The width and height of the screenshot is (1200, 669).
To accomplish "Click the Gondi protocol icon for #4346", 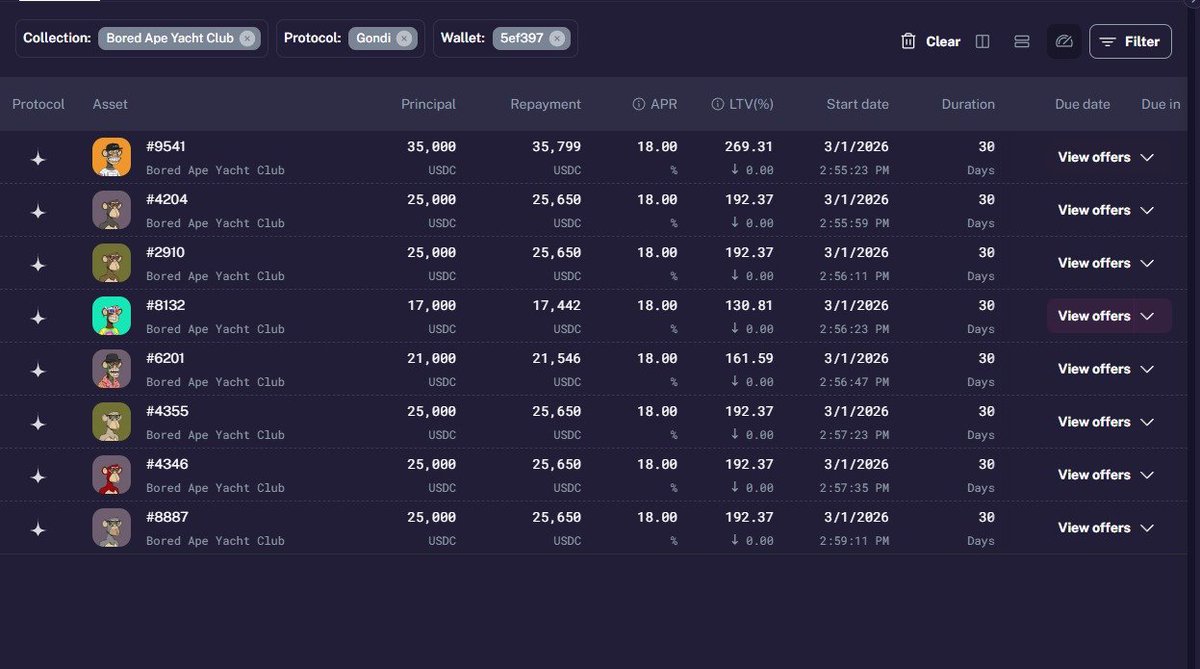I will (x=38, y=476).
